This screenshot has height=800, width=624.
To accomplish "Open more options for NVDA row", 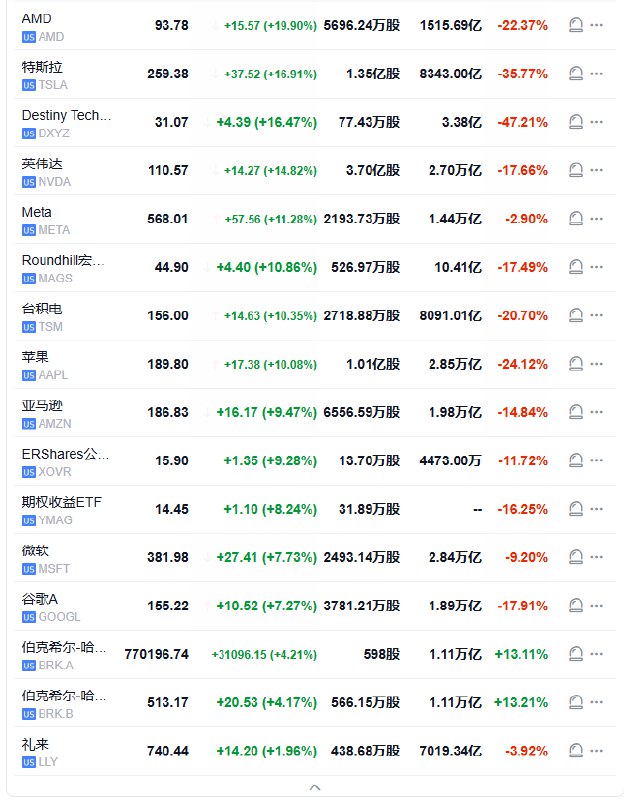I will [596, 170].
